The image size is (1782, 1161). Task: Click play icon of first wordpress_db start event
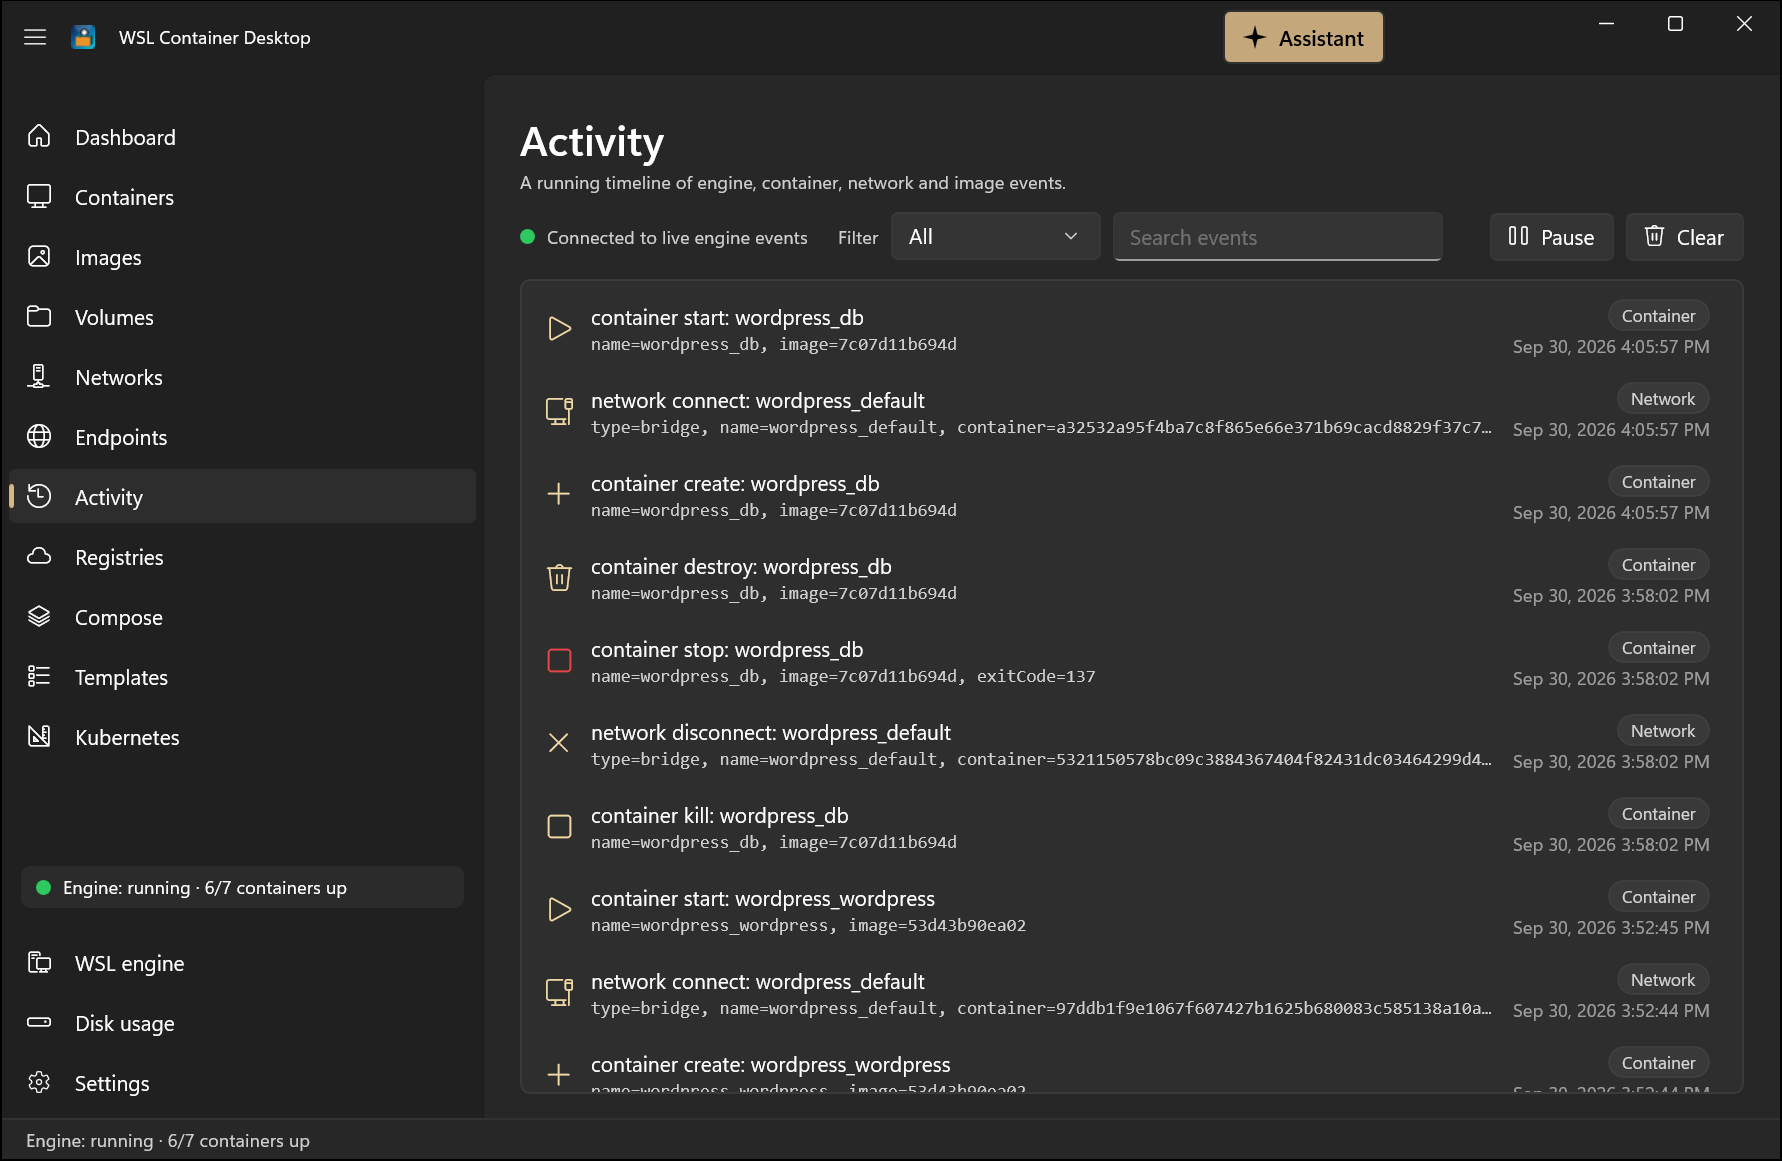pyautogui.click(x=559, y=329)
